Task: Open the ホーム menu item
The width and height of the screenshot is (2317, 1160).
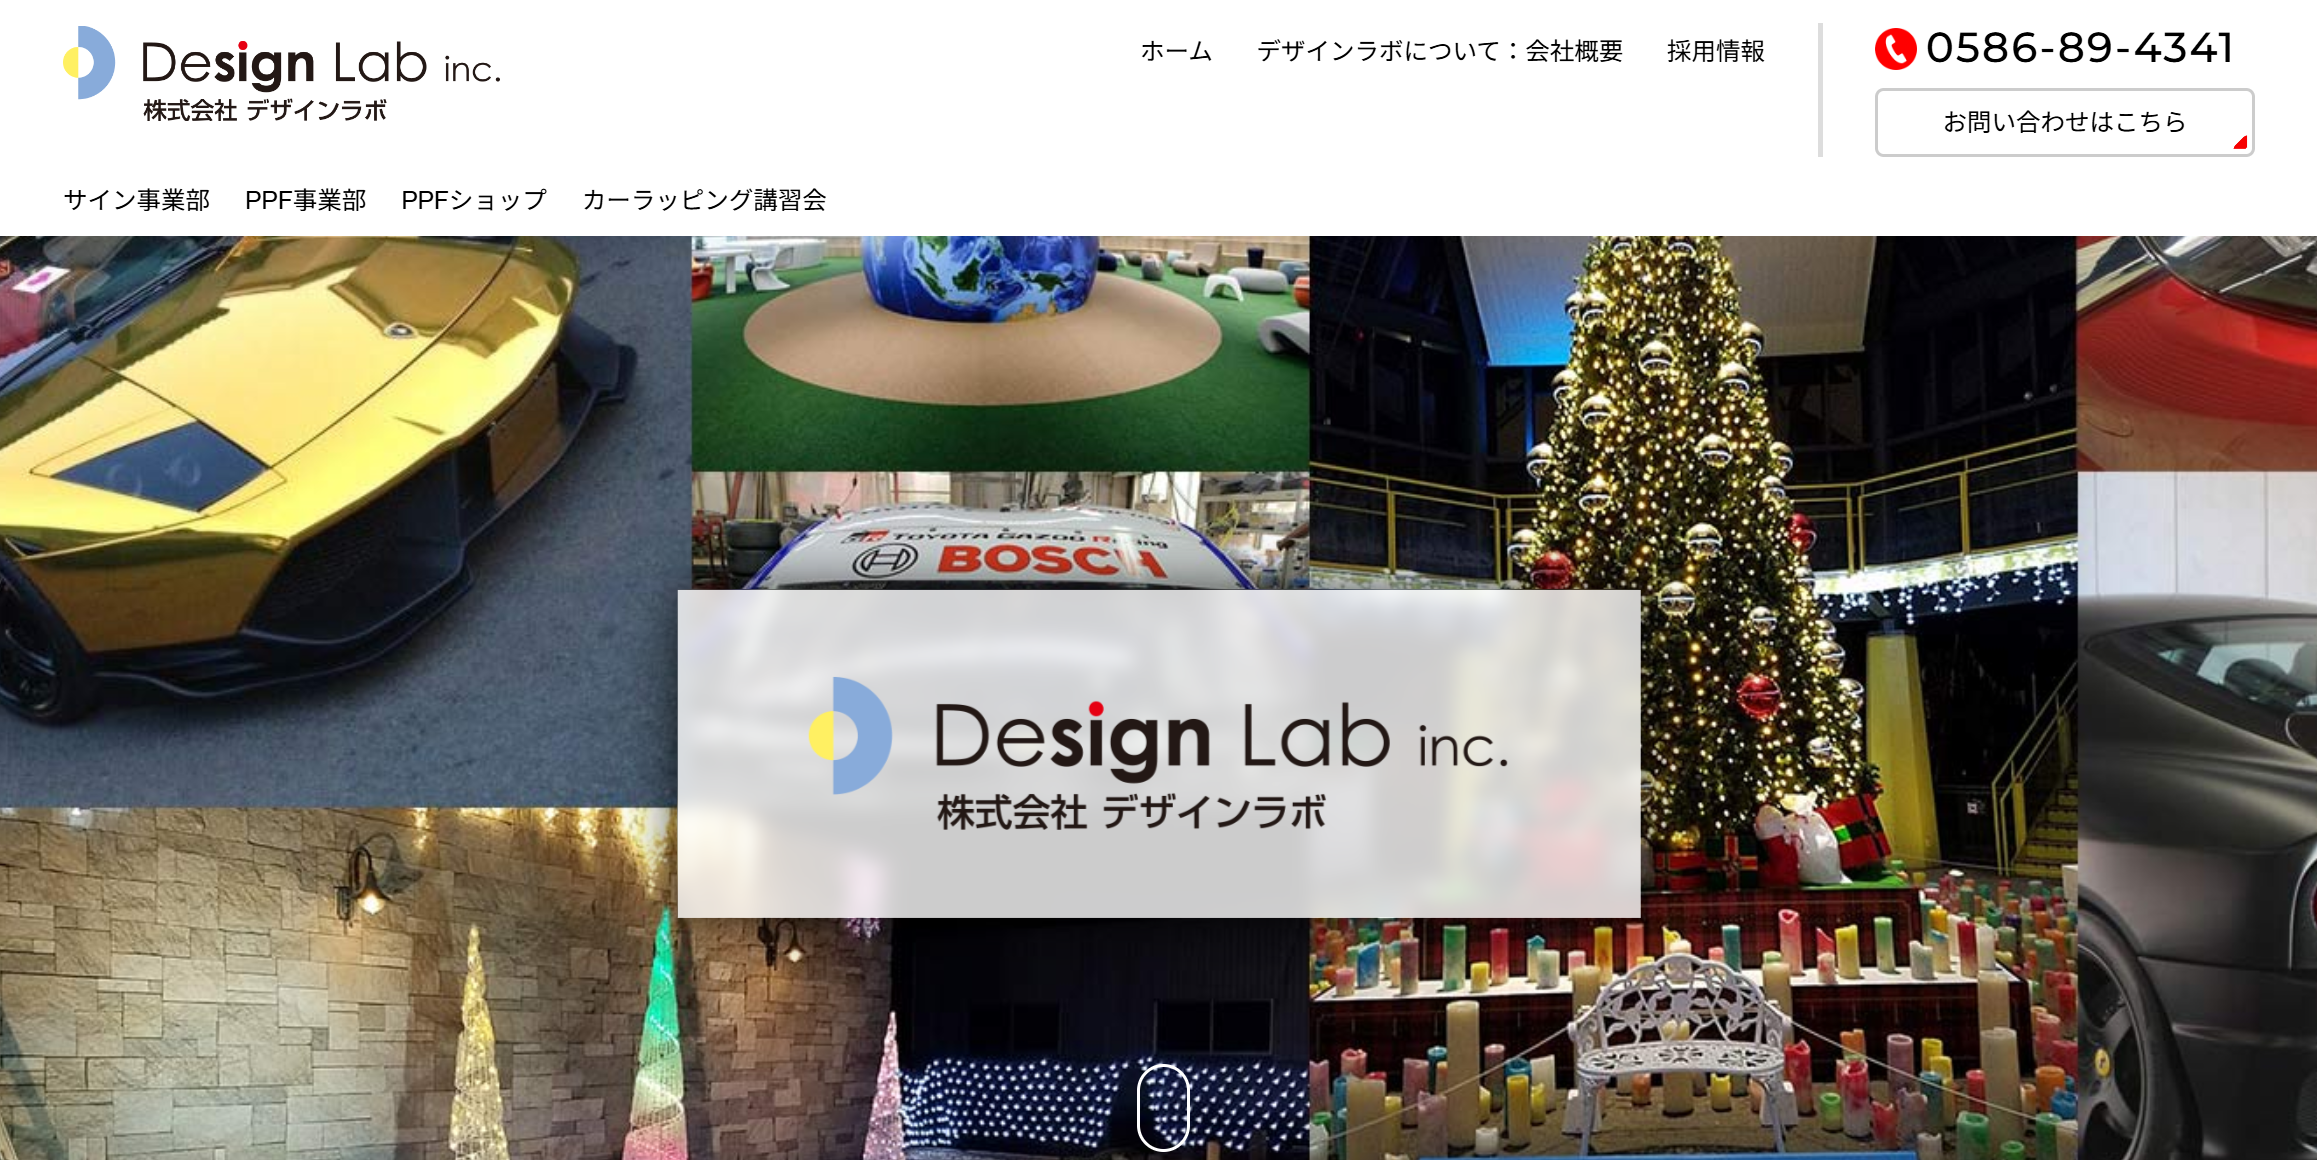Action: tap(1176, 51)
